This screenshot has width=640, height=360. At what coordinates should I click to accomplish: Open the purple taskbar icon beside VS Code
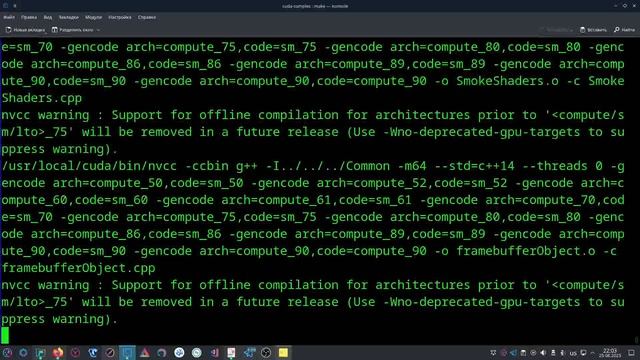tap(214, 353)
